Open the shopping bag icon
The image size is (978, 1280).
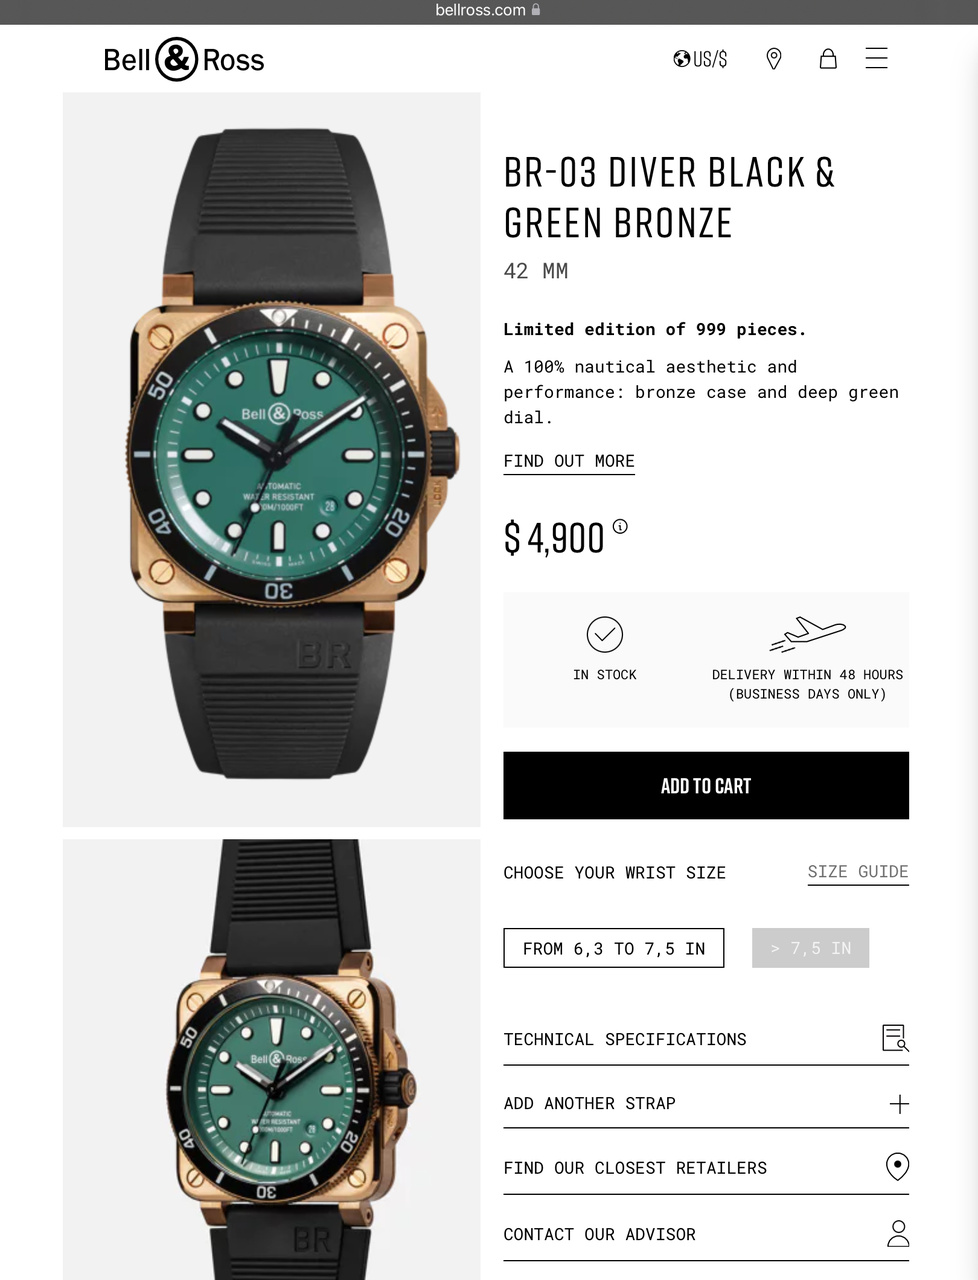(828, 59)
